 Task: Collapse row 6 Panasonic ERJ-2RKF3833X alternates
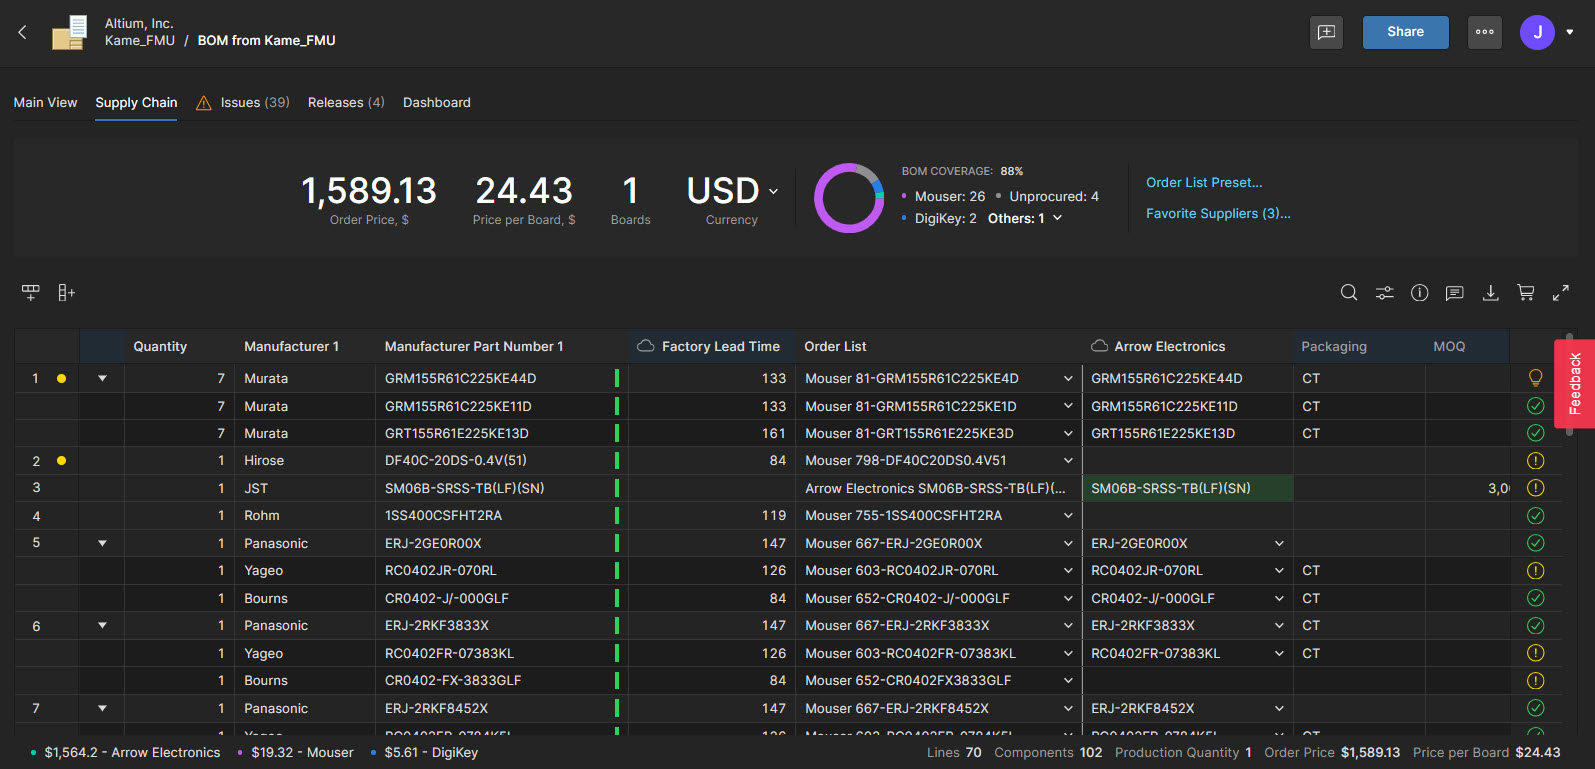[x=102, y=626]
